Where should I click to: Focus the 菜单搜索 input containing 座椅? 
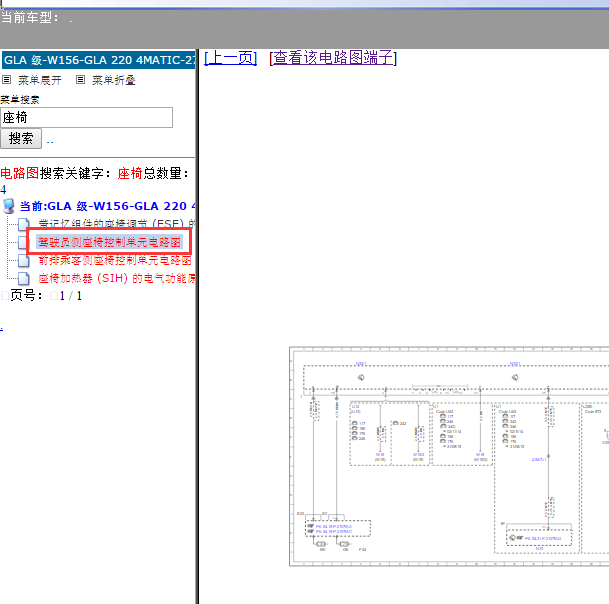point(87,117)
